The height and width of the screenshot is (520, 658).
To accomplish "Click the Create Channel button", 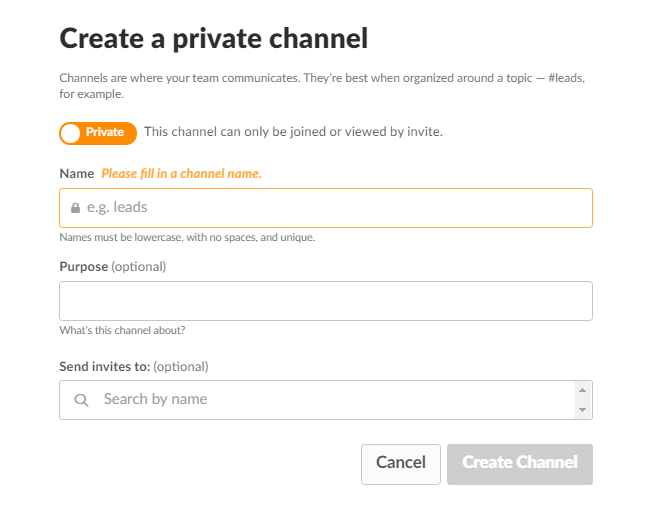I will pos(520,463).
